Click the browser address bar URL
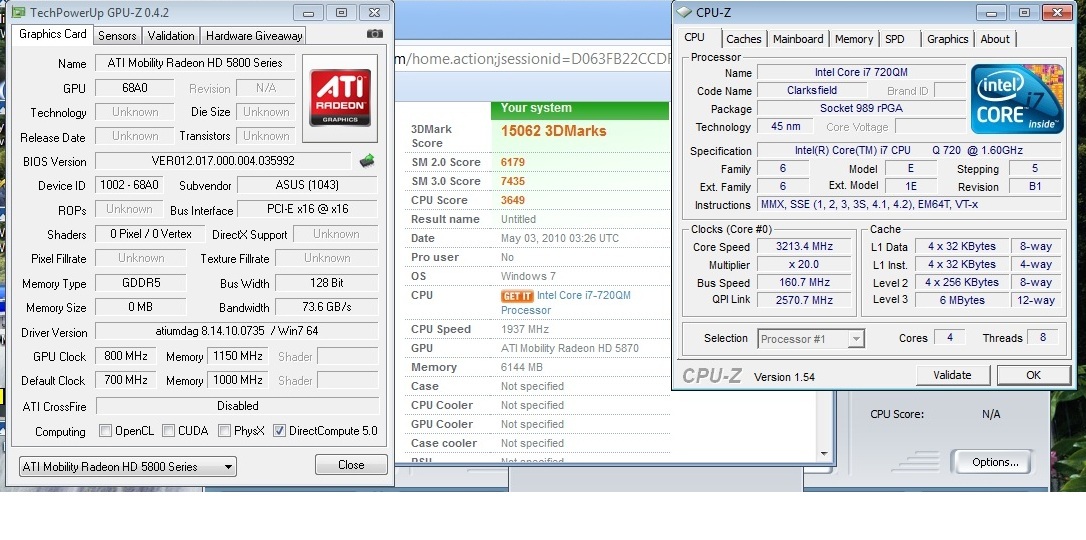The height and width of the screenshot is (540, 1086). pos(533,59)
